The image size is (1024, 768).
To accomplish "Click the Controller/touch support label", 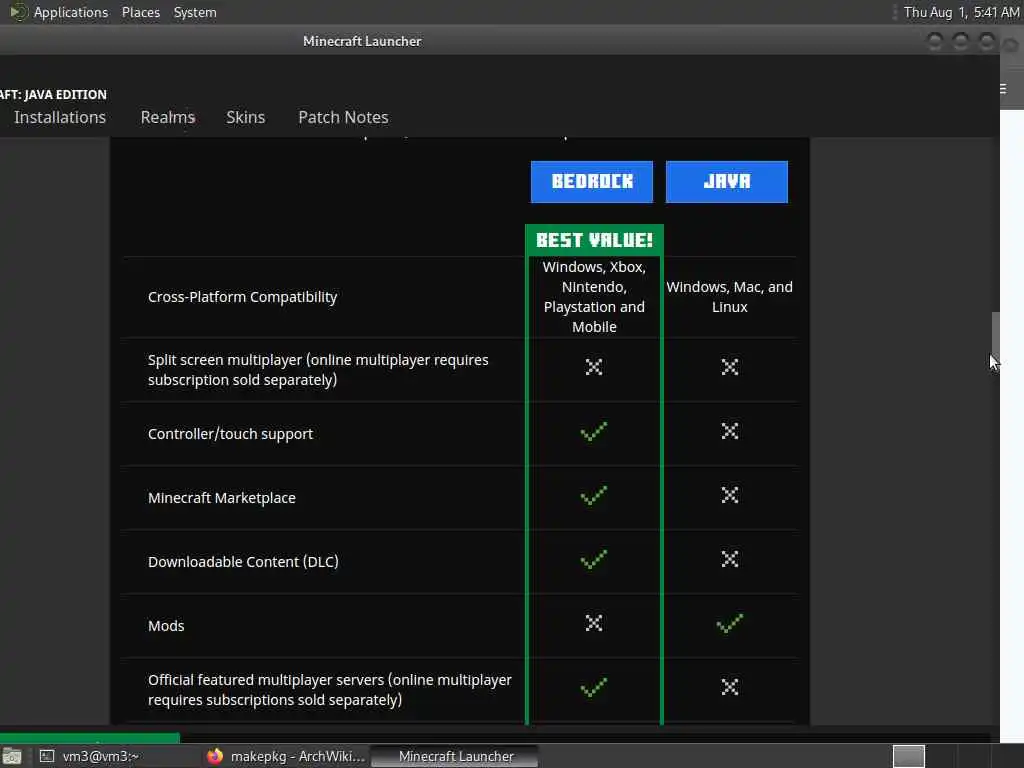I will pos(230,434).
